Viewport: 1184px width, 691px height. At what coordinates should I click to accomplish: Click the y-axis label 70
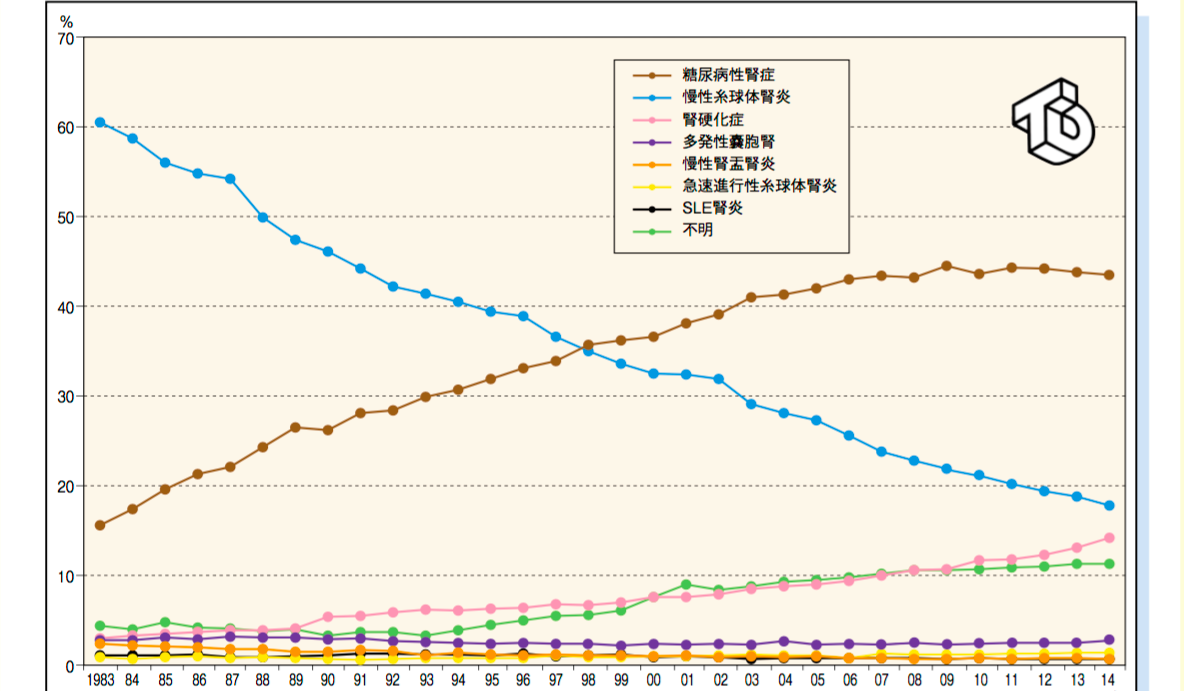[x=66, y=39]
